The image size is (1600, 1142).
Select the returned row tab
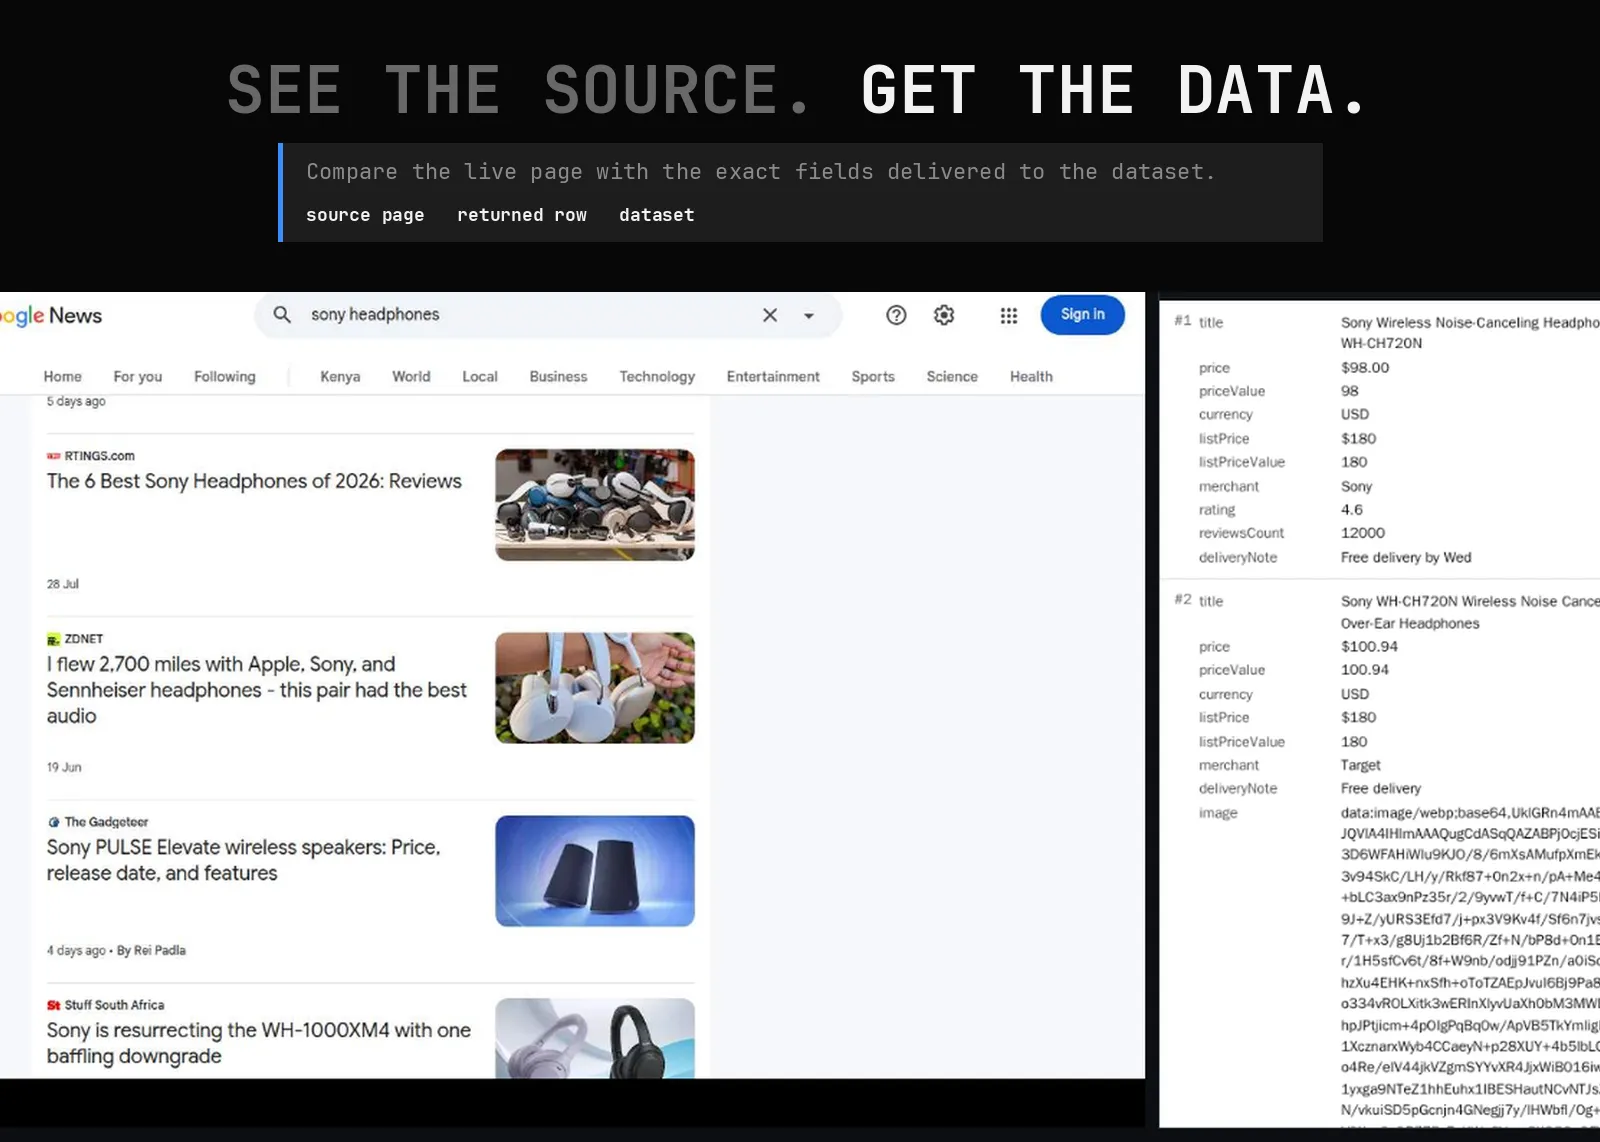point(522,215)
